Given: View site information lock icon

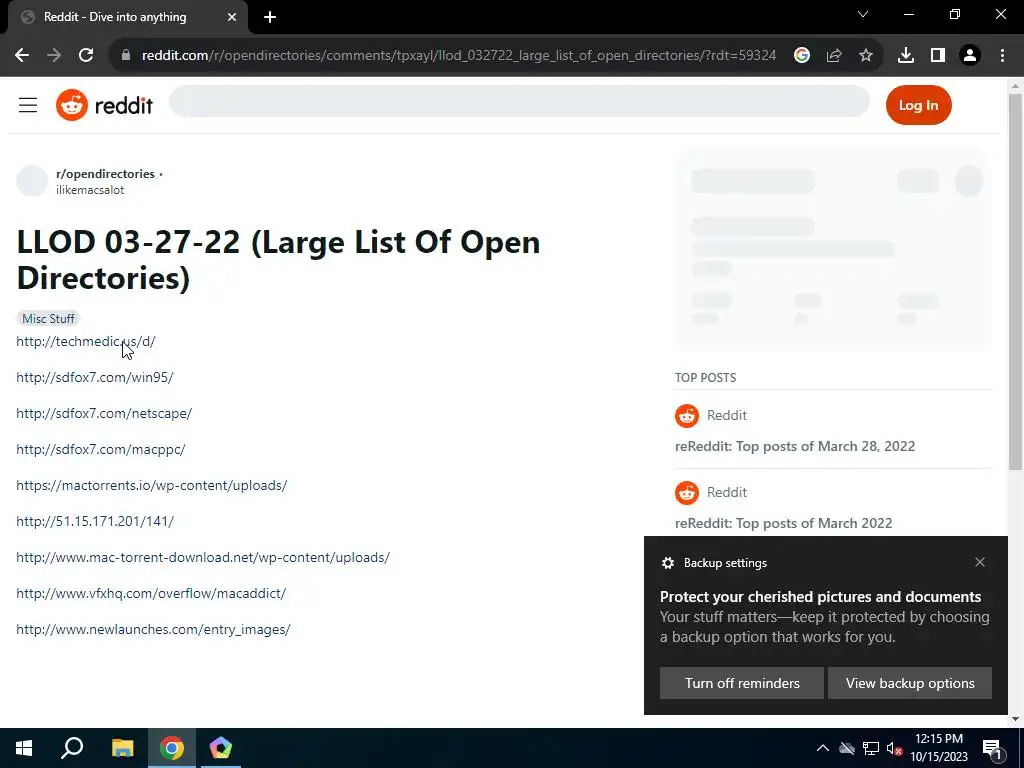Looking at the screenshot, I should tap(126, 56).
